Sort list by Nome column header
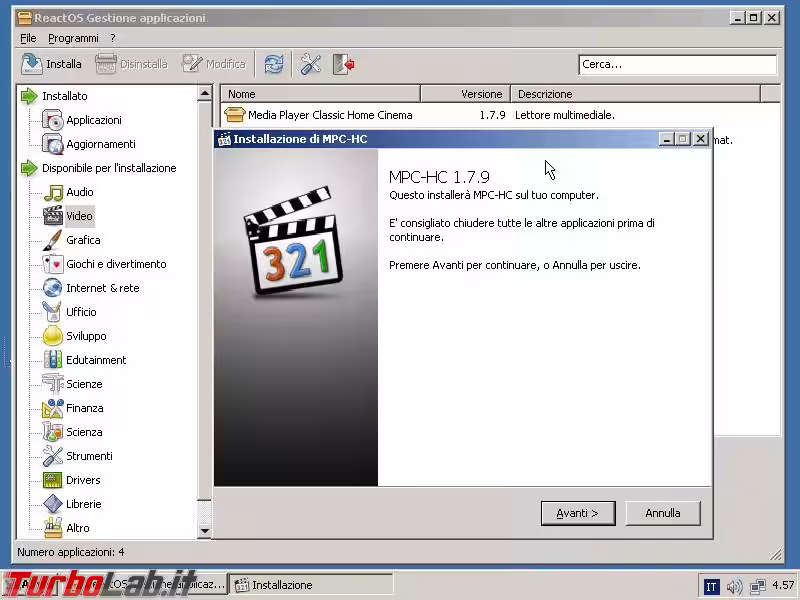The image size is (800, 600). tap(320, 94)
